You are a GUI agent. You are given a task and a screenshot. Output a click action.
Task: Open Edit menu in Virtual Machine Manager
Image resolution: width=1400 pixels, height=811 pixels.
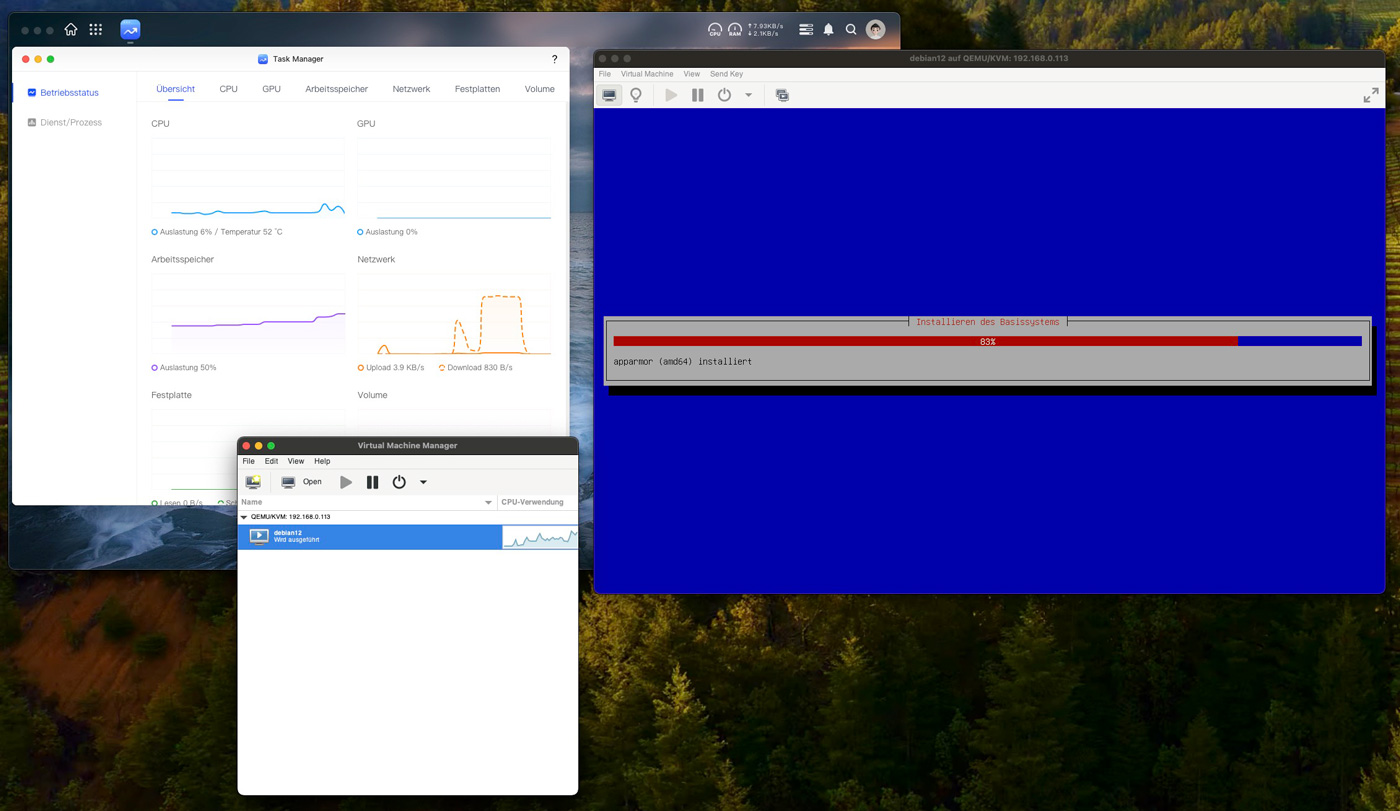271,461
